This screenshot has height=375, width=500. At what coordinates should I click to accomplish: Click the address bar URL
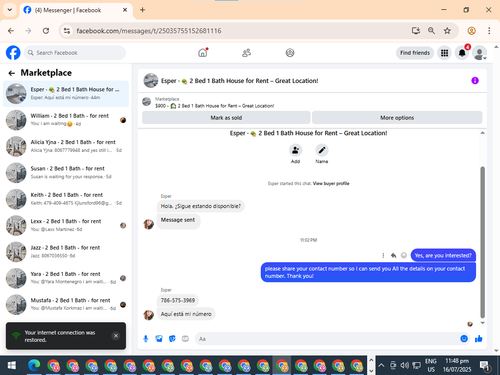click(149, 31)
